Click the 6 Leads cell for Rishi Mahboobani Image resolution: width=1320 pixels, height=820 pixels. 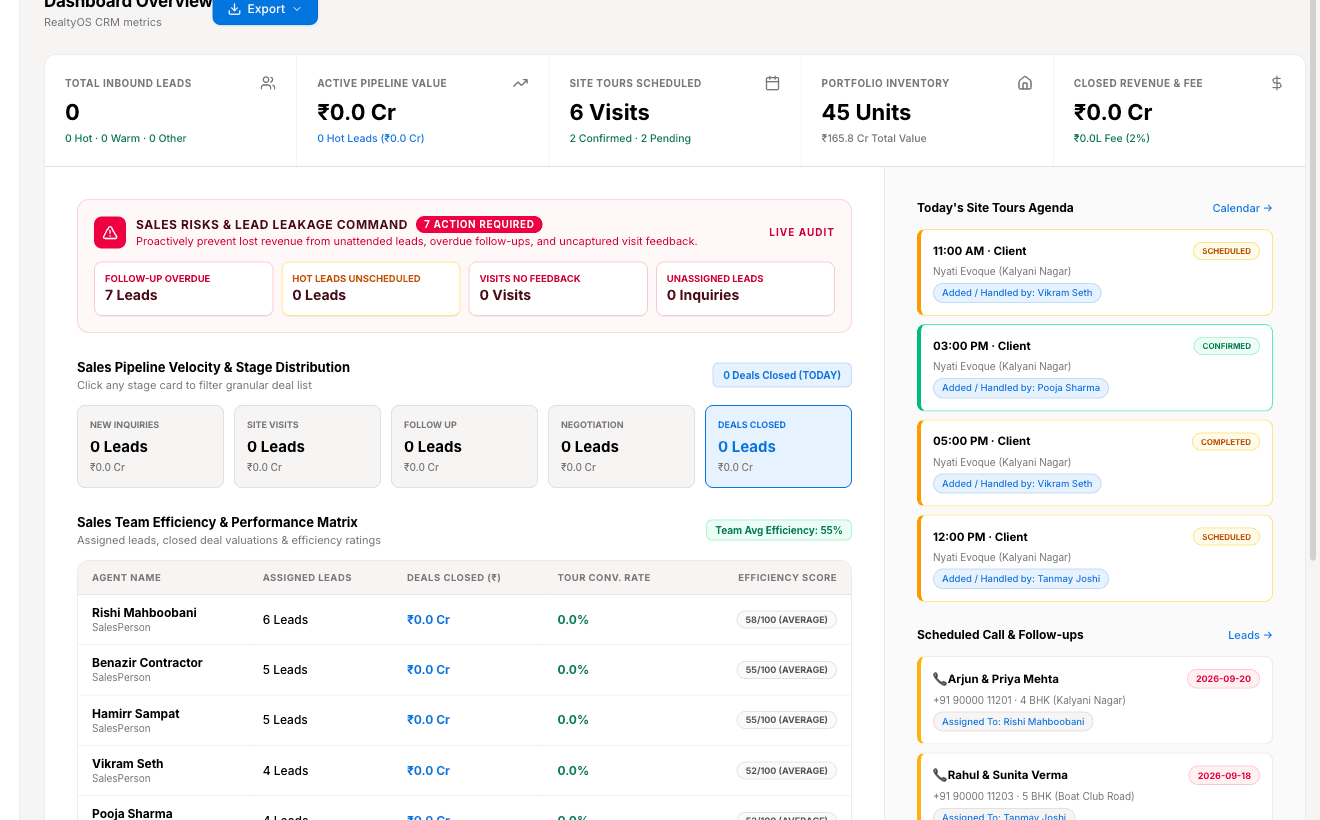tap(285, 620)
